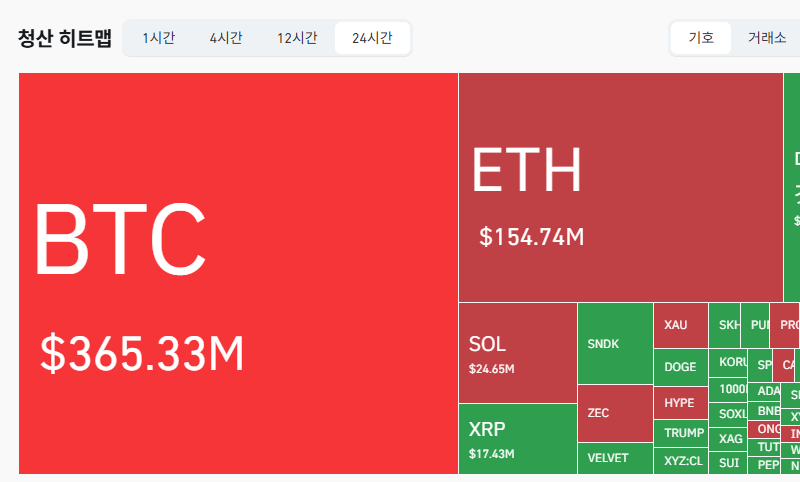Open the BTC $365.33M liquidation tile
The height and width of the screenshot is (482, 800).
[x=238, y=273]
